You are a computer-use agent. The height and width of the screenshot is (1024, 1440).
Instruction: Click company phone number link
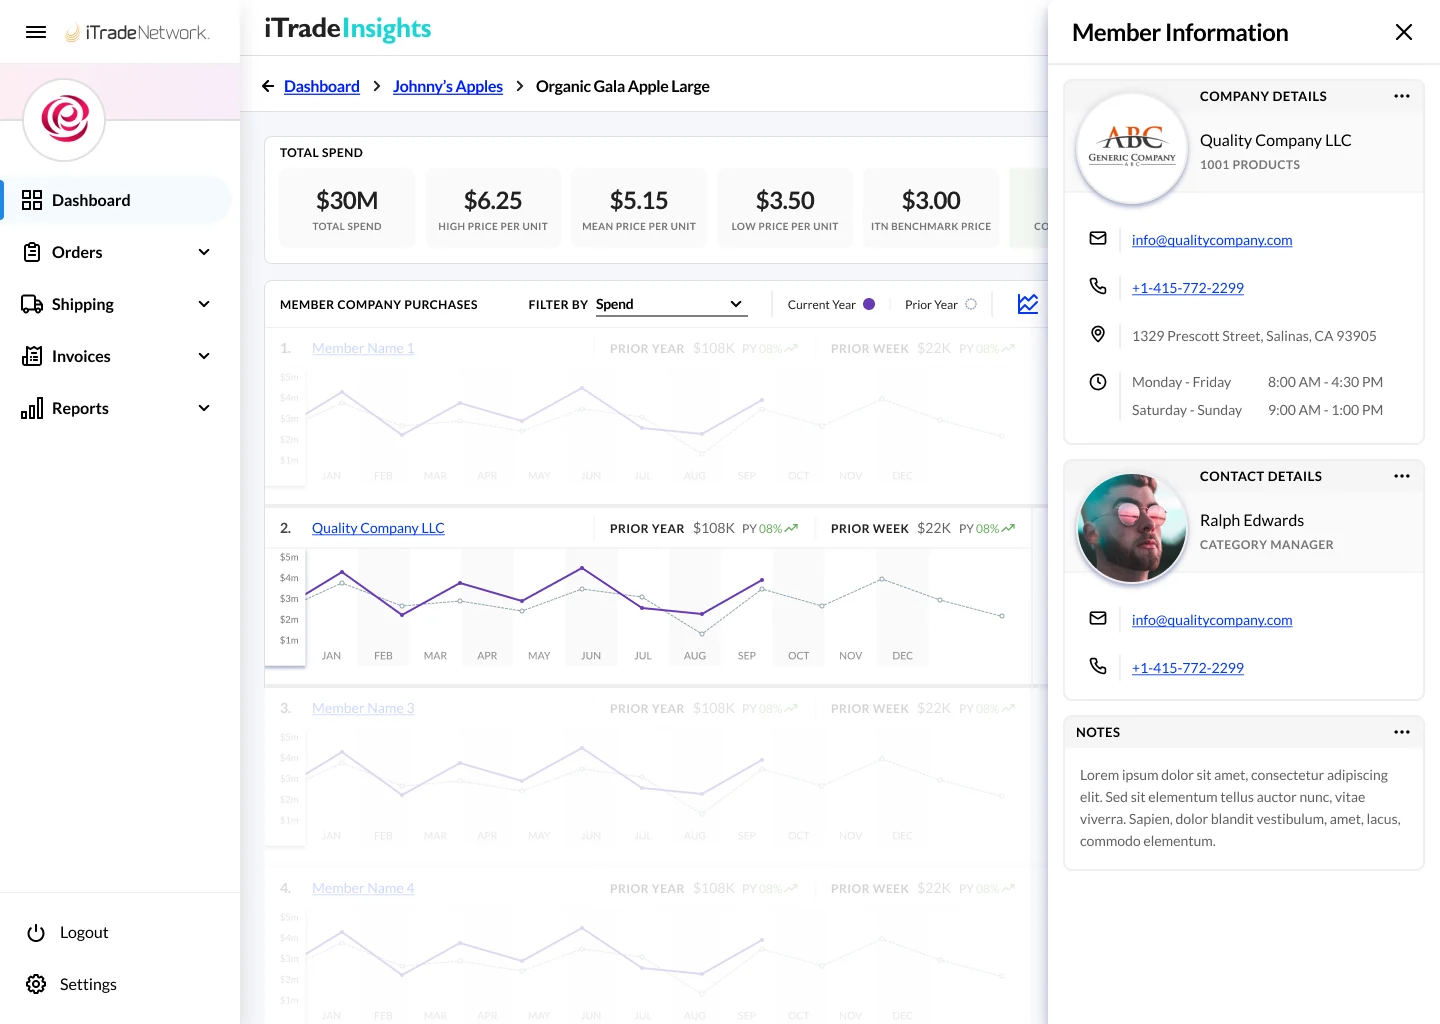click(1188, 288)
